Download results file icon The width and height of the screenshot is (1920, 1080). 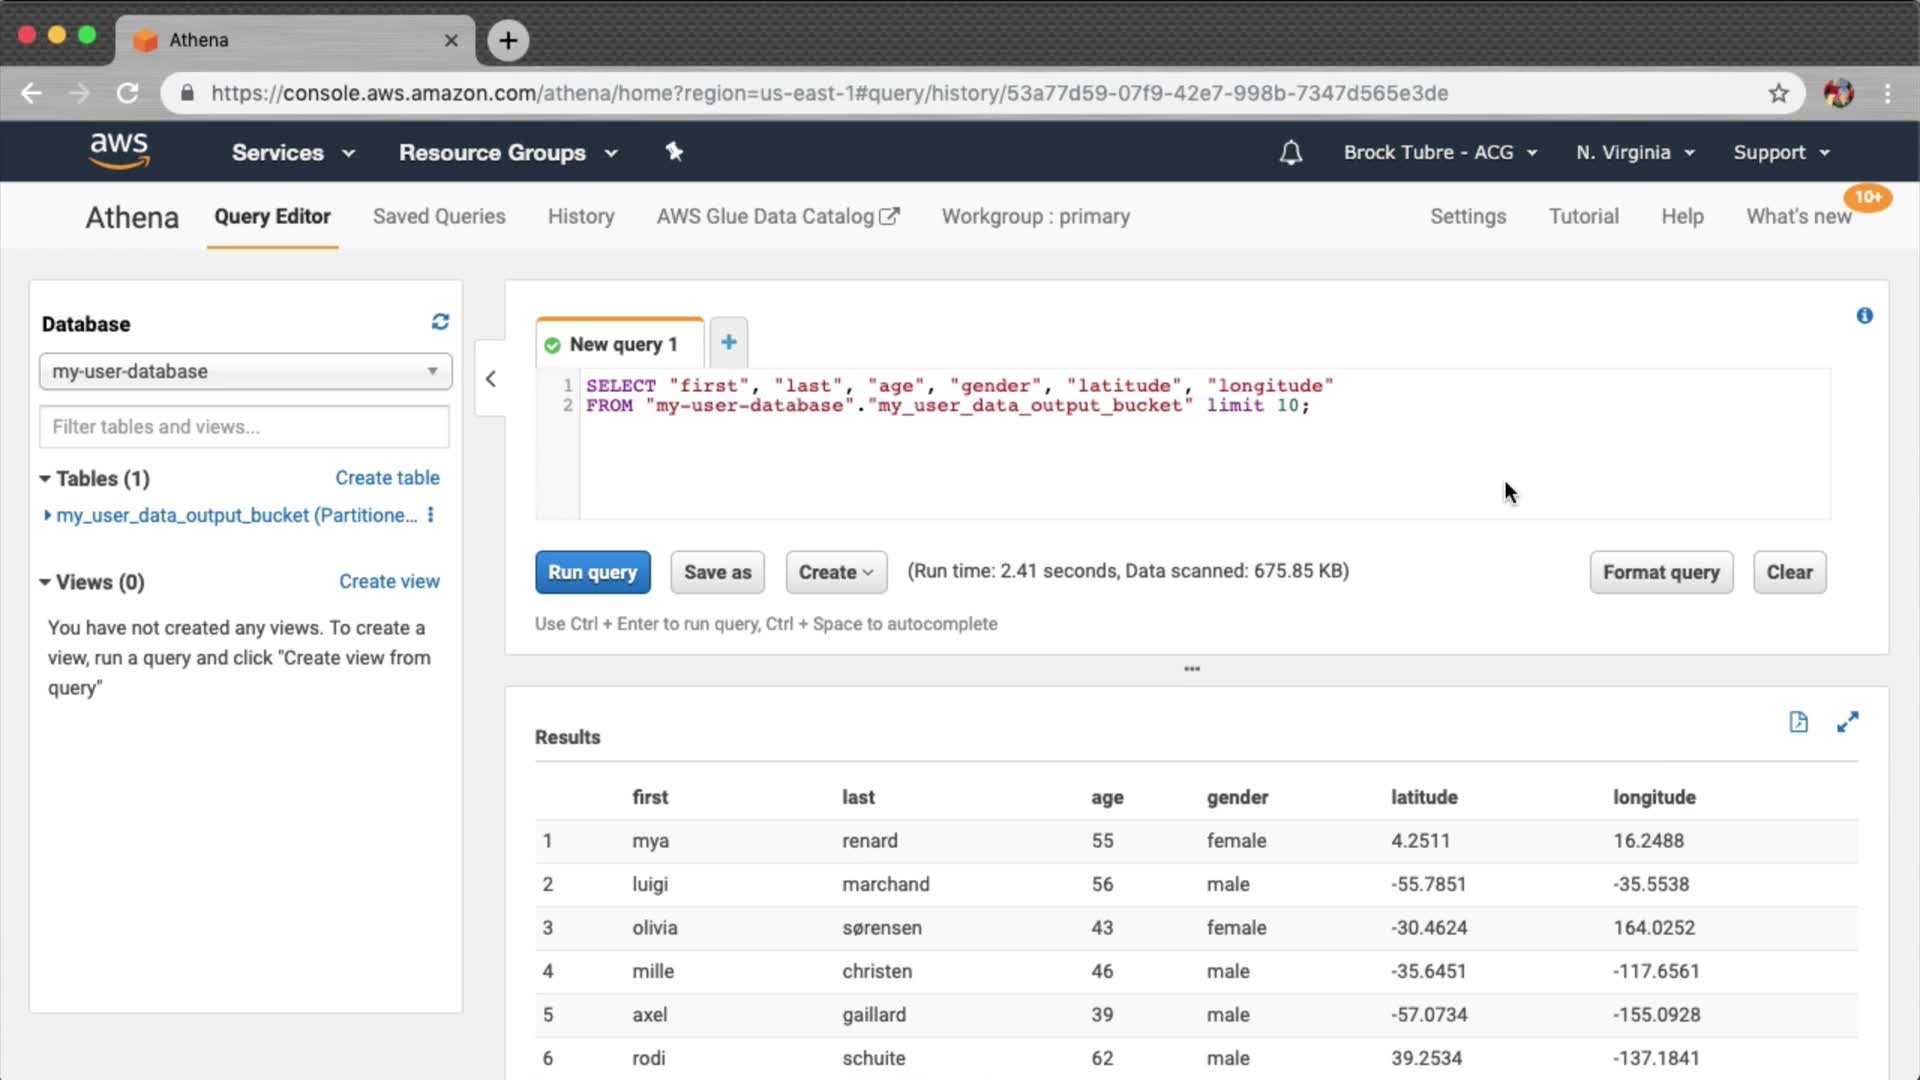coord(1798,722)
